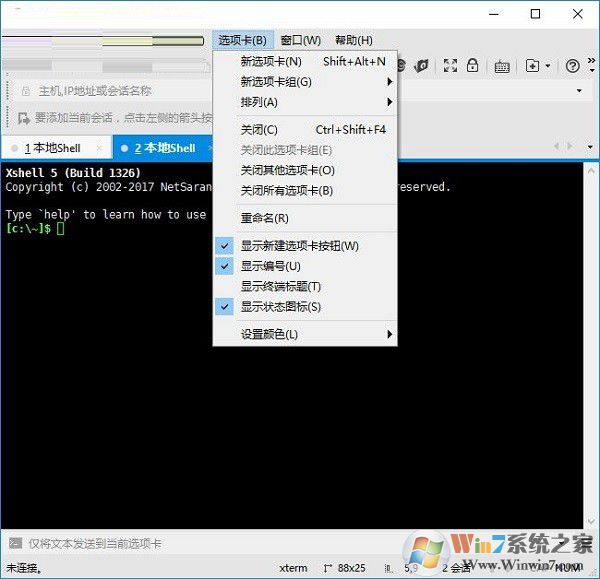Click terminal scrollbar down arrow

point(591,521)
